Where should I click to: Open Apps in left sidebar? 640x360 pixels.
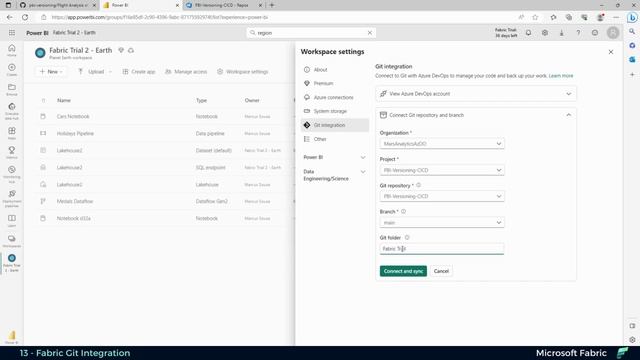[x=12, y=133]
